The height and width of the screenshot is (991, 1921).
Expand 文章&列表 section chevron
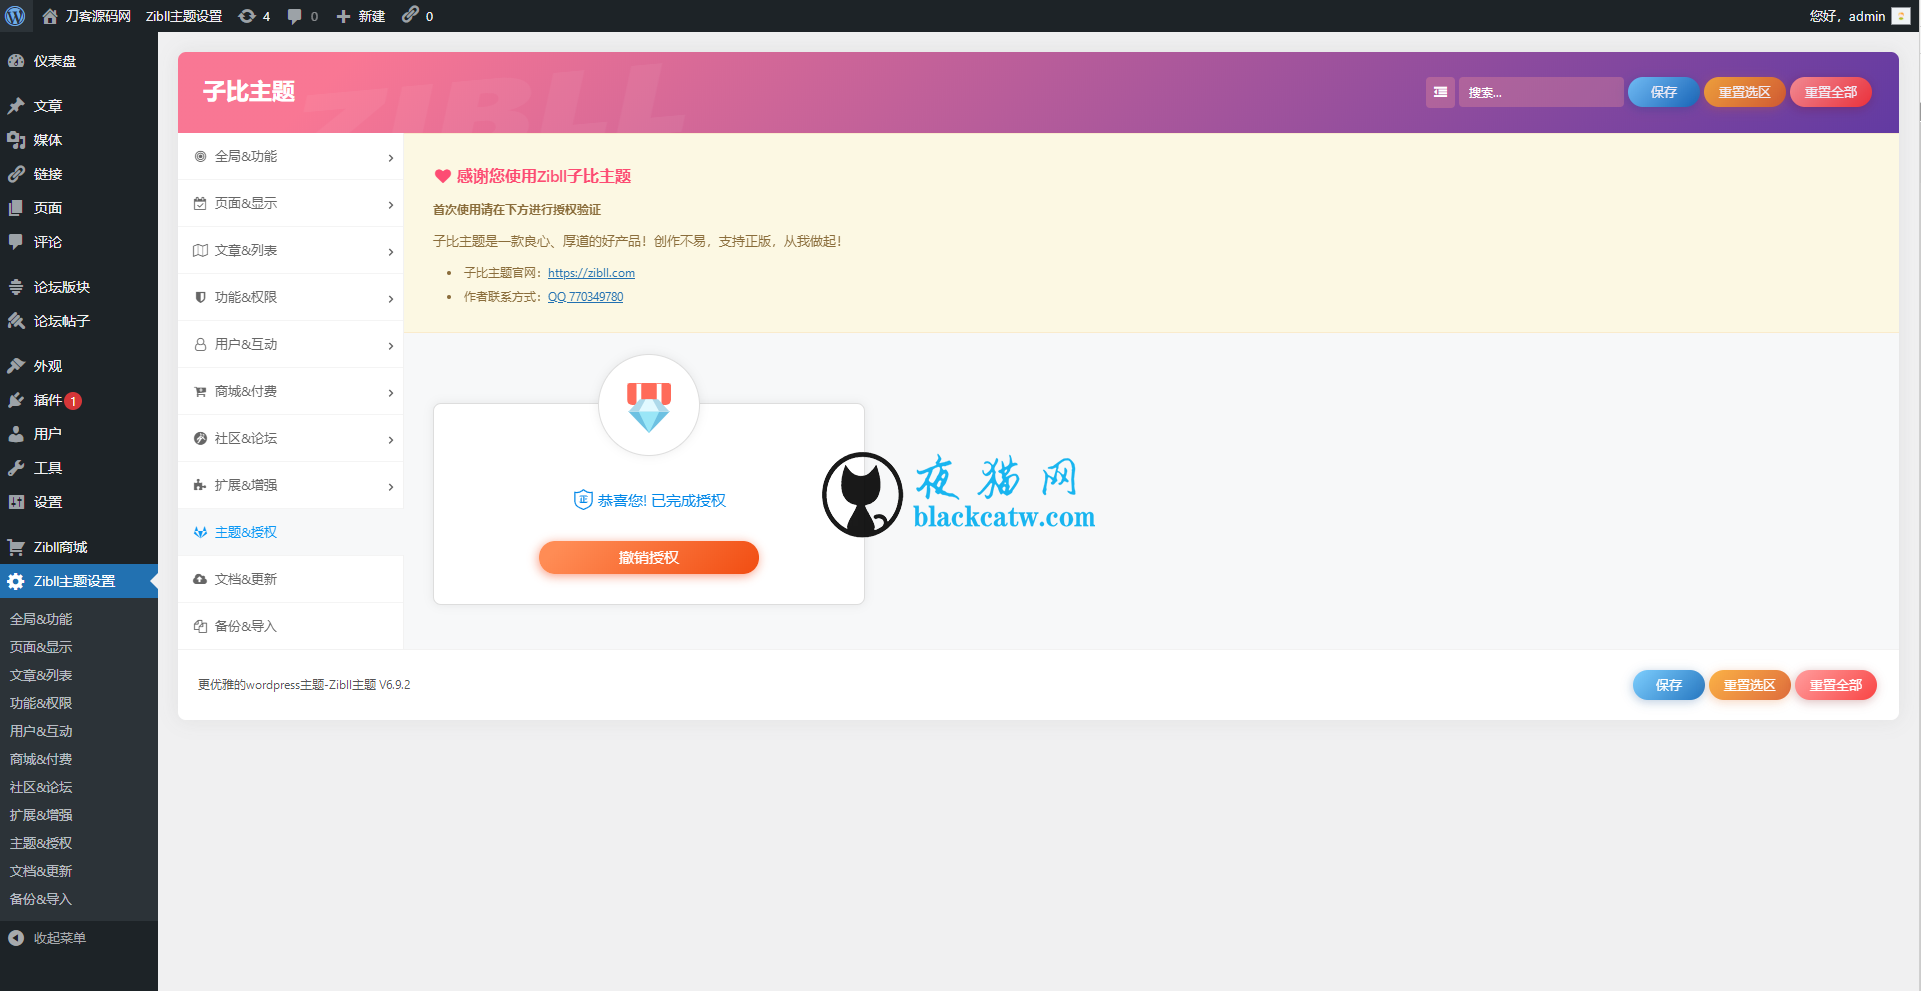coord(391,252)
